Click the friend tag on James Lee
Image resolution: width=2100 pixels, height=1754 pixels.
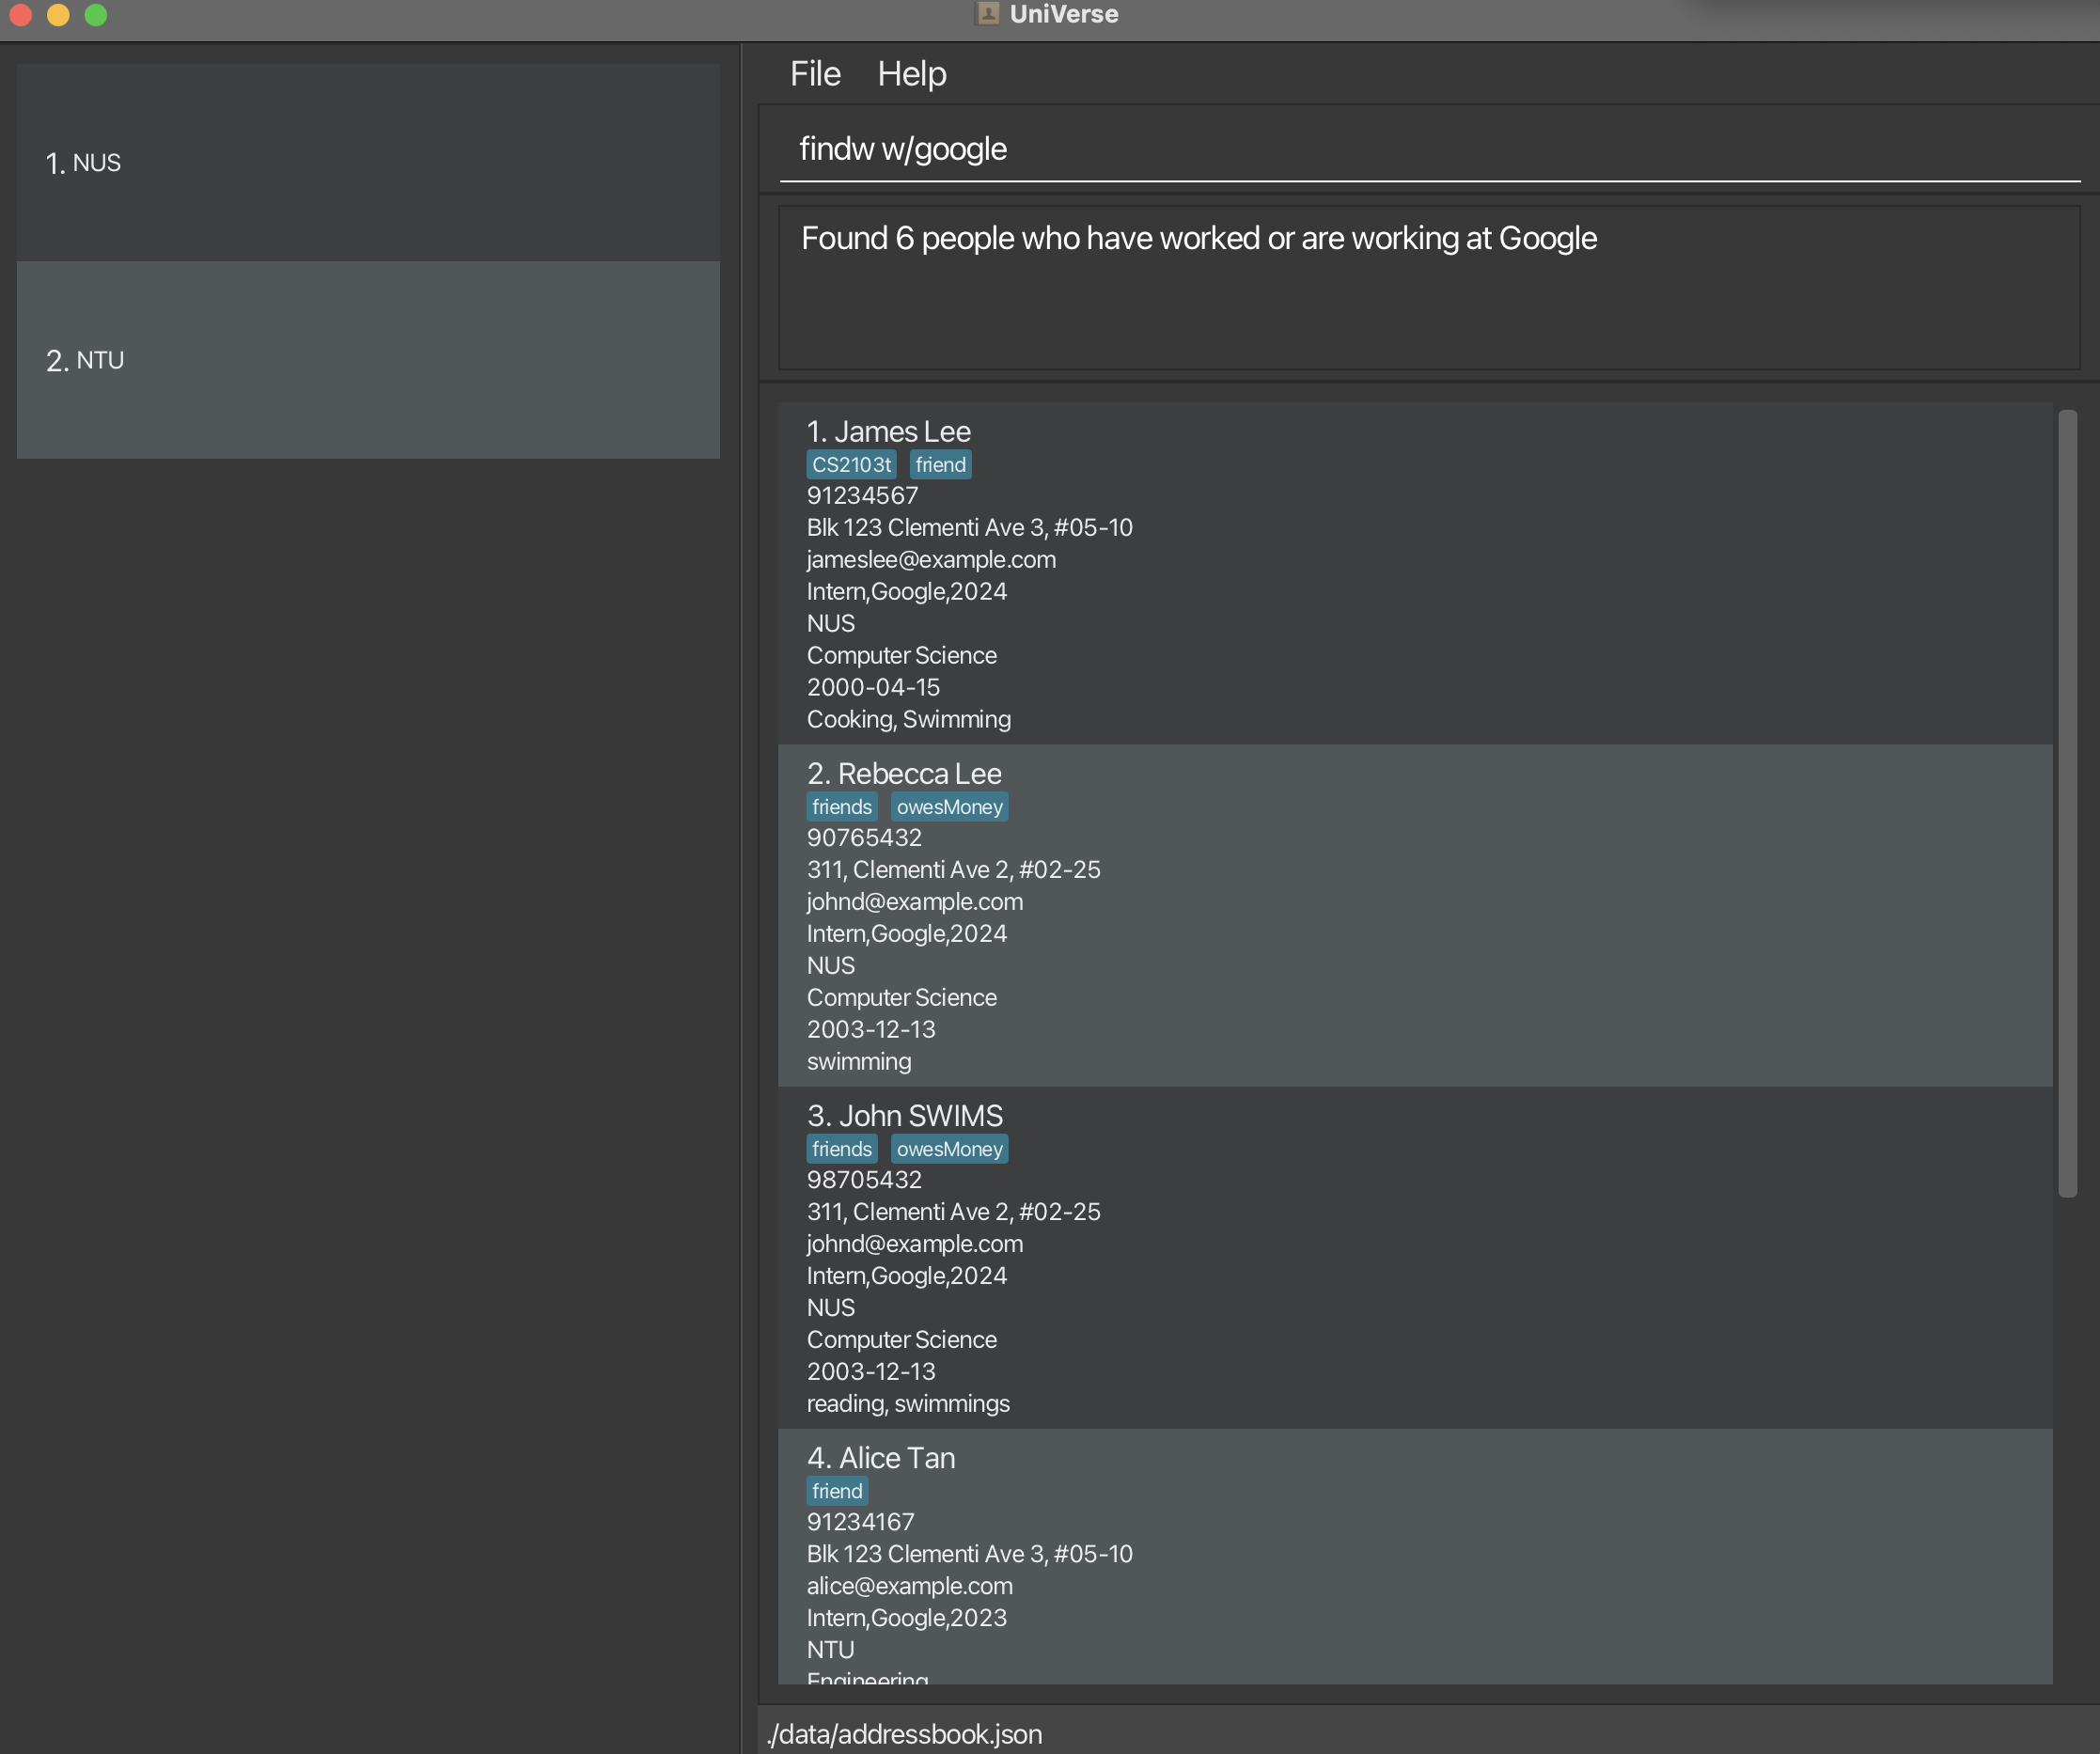(x=940, y=465)
